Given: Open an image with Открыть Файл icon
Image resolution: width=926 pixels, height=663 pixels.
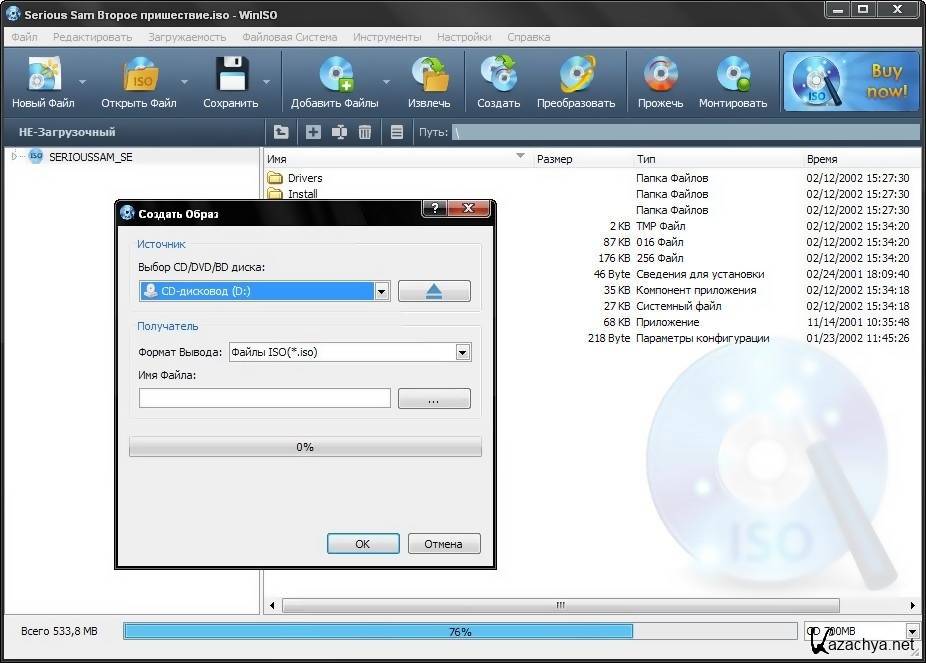Looking at the screenshot, I should pyautogui.click(x=138, y=78).
